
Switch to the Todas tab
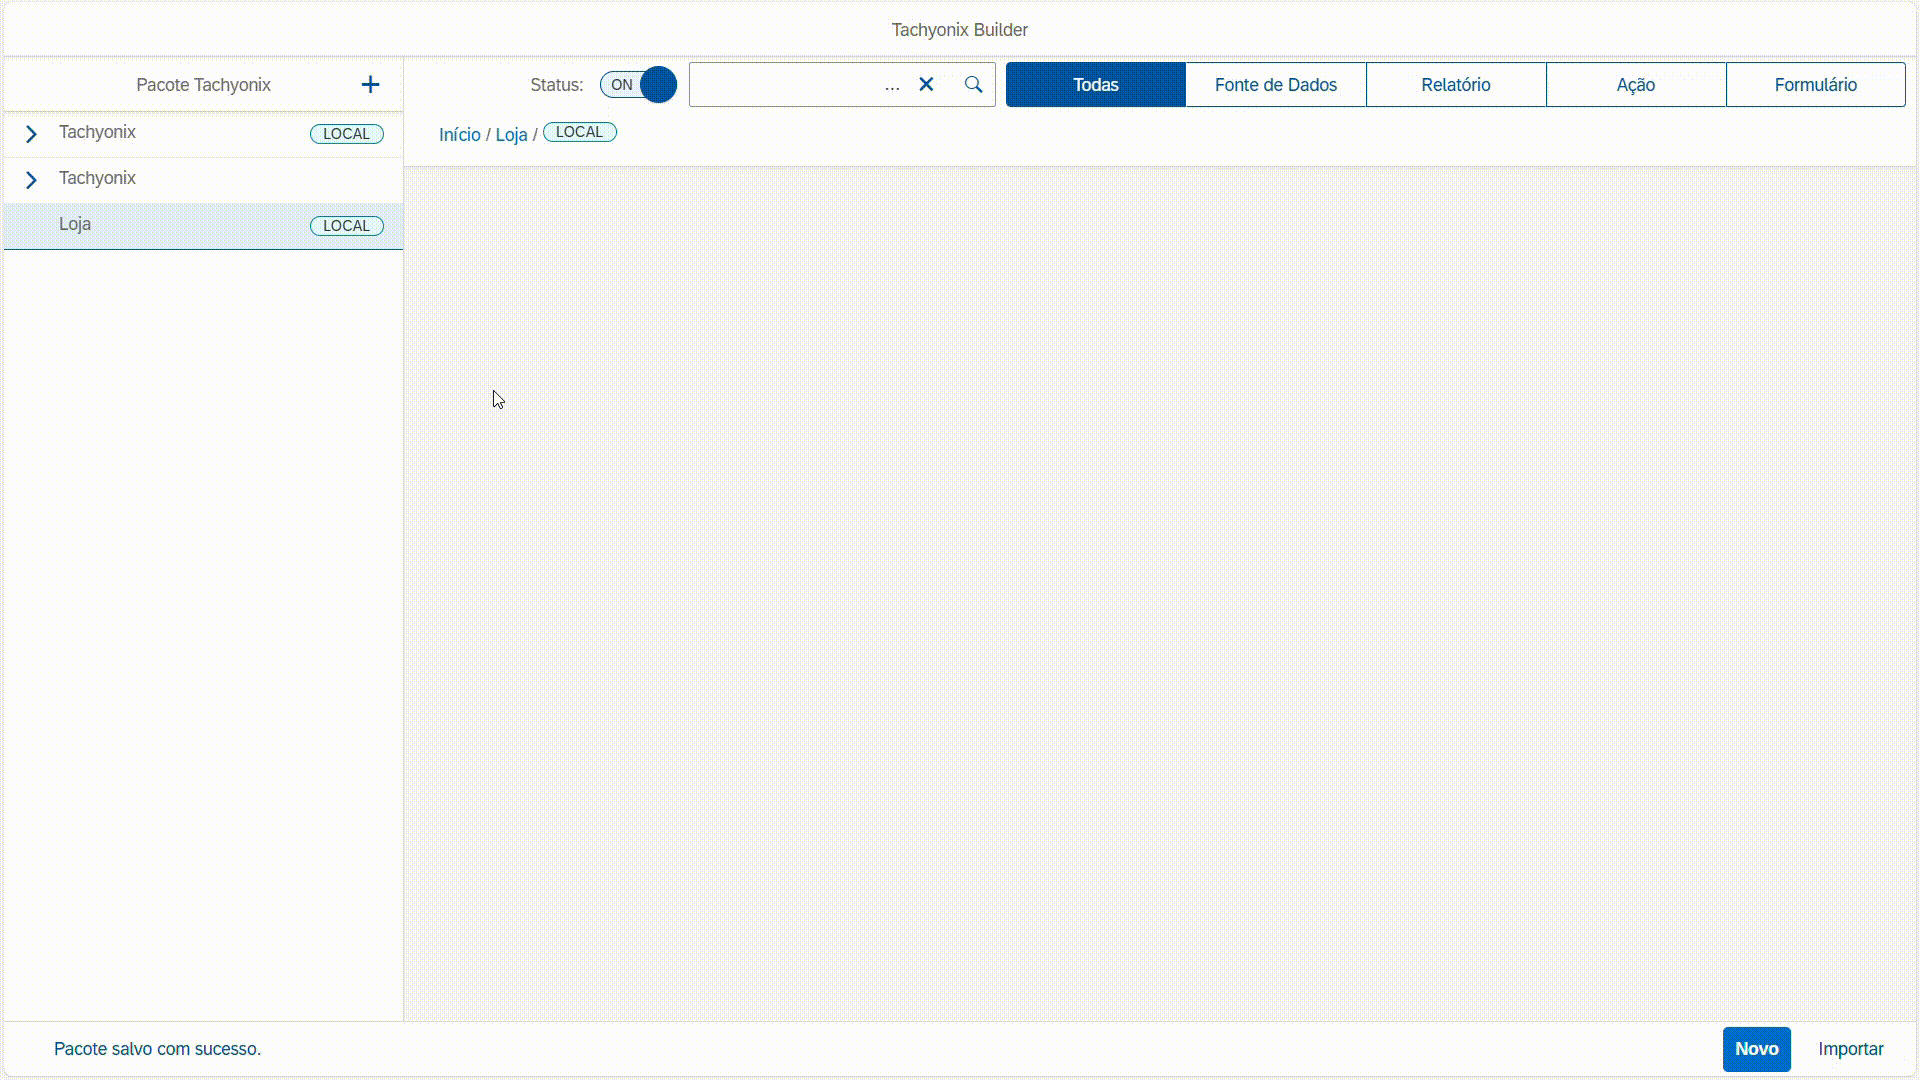pyautogui.click(x=1095, y=85)
